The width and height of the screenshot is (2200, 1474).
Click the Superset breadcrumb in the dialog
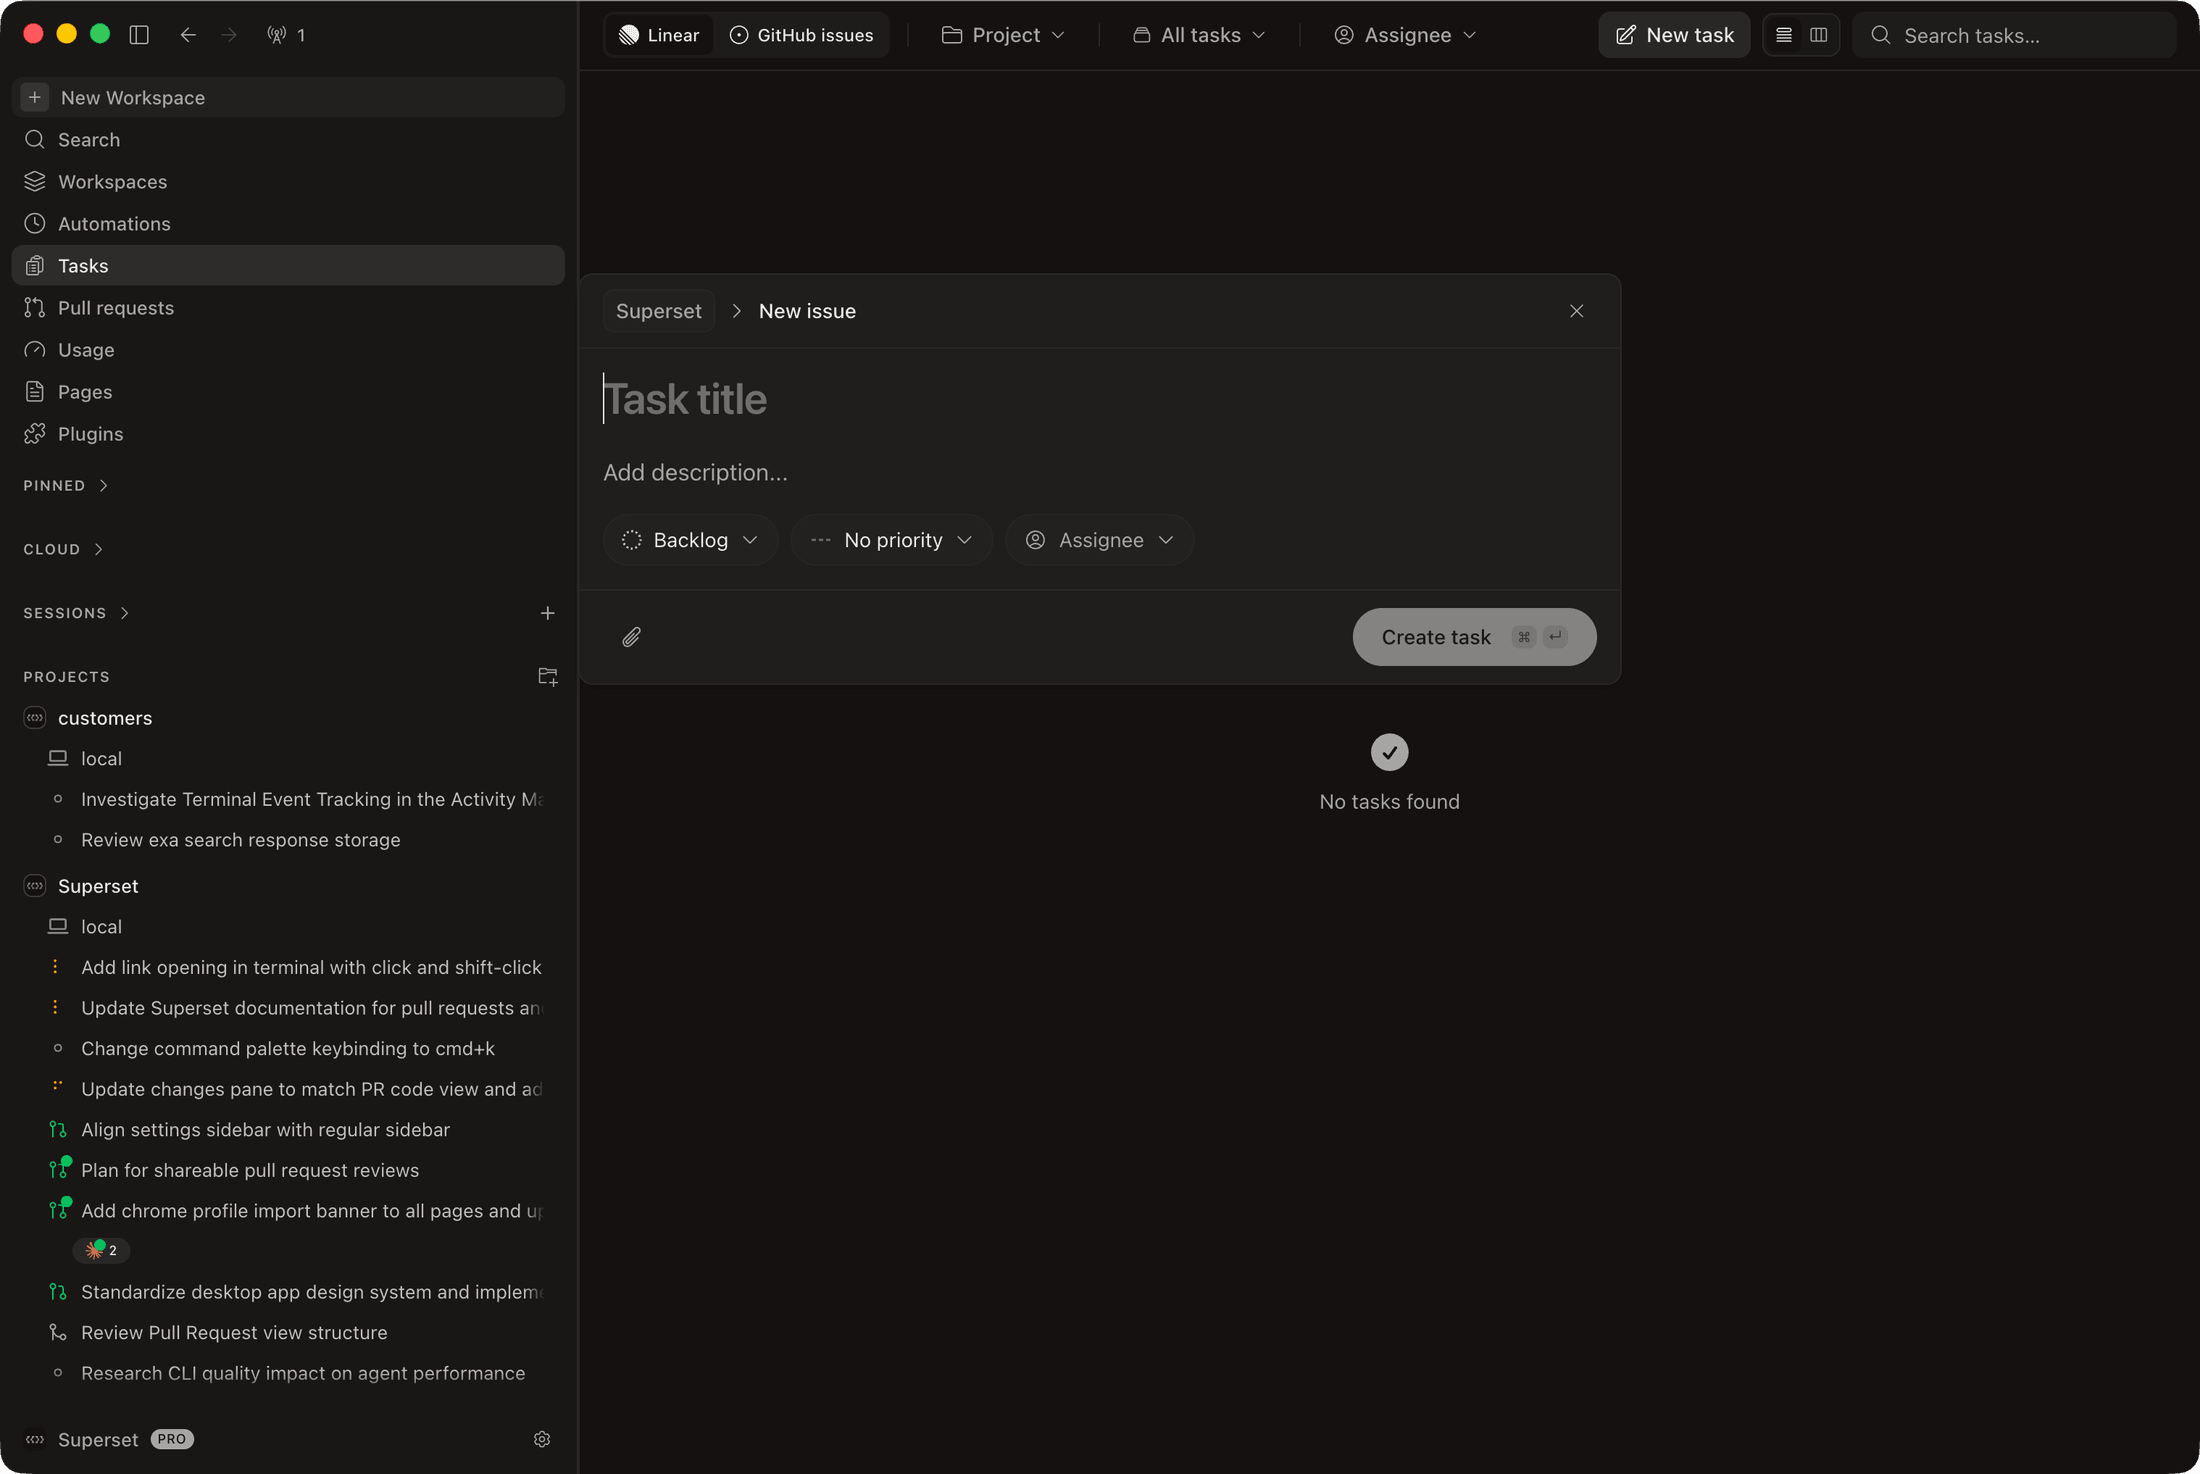pyautogui.click(x=659, y=311)
